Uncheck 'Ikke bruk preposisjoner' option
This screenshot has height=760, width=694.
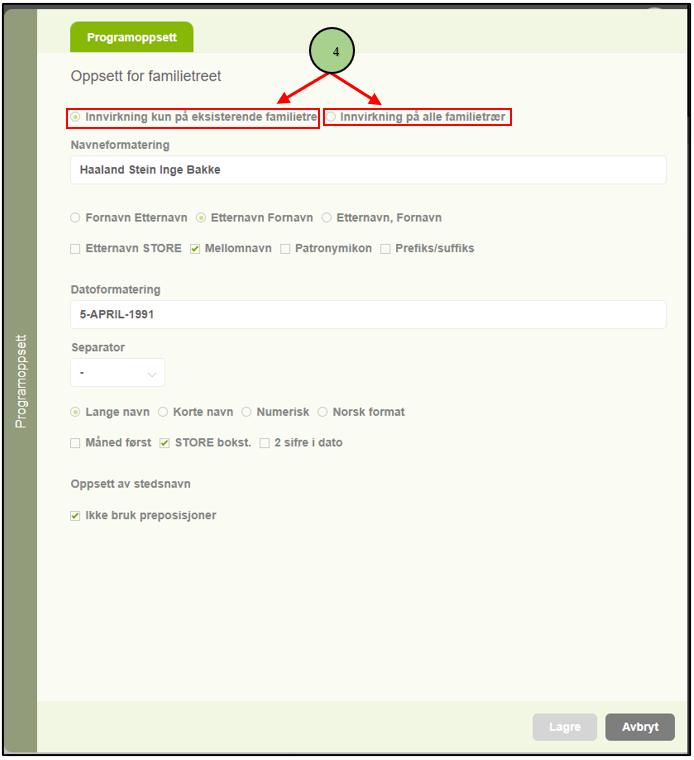(76, 516)
